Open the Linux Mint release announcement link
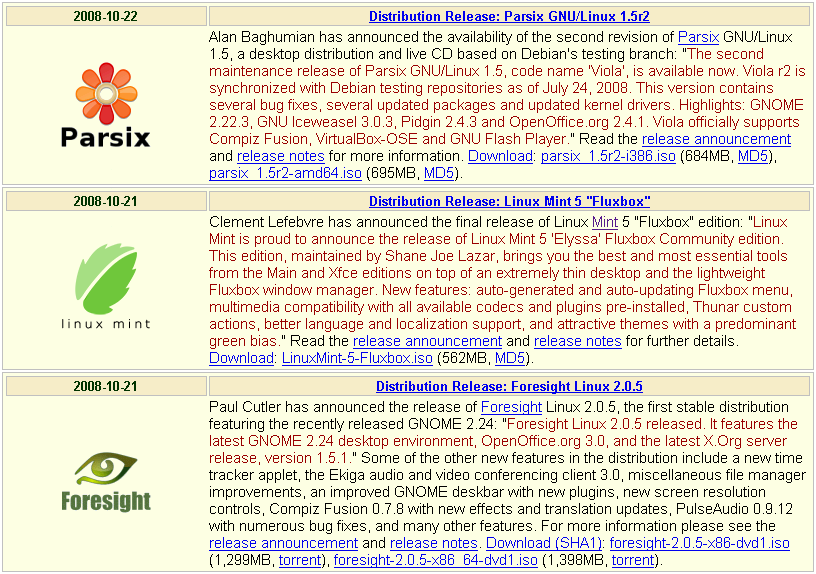 point(427,341)
